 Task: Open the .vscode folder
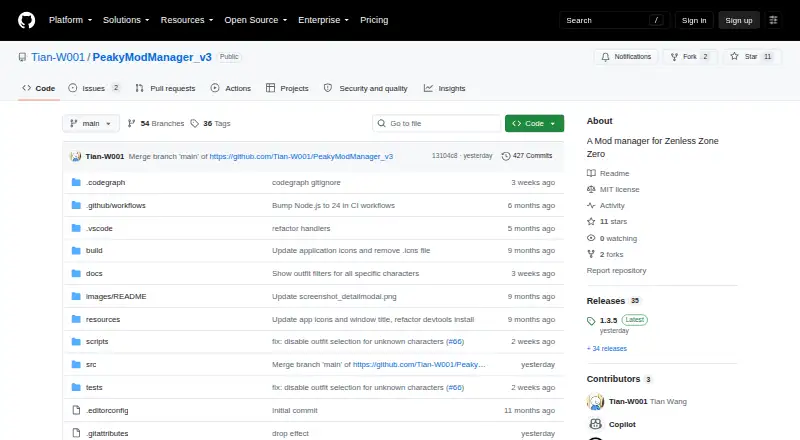click(99, 228)
